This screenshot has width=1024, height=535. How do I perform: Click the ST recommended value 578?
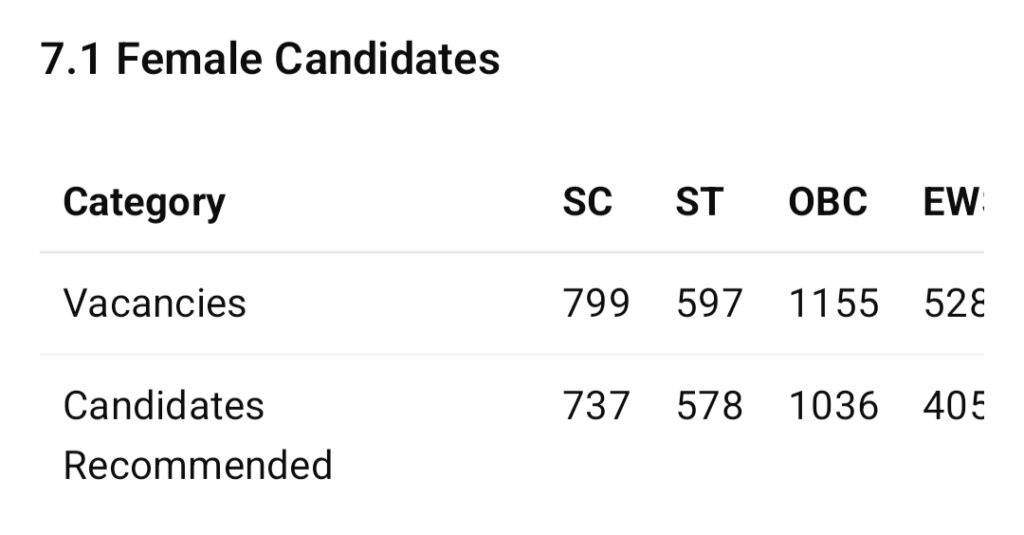click(x=709, y=406)
